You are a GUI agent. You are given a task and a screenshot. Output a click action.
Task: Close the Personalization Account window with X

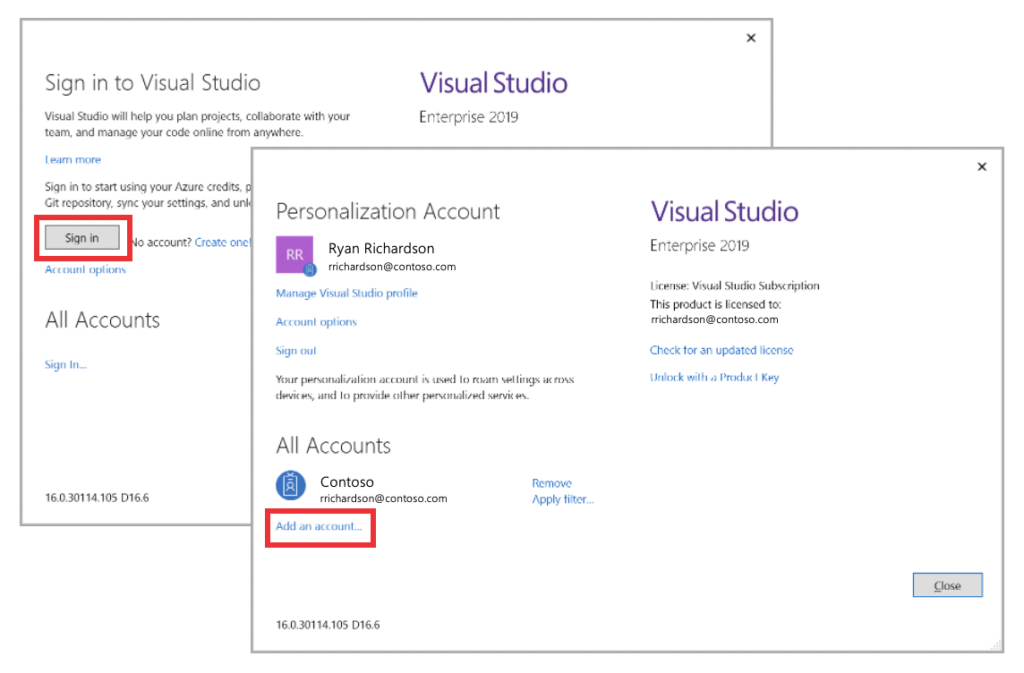[x=982, y=166]
